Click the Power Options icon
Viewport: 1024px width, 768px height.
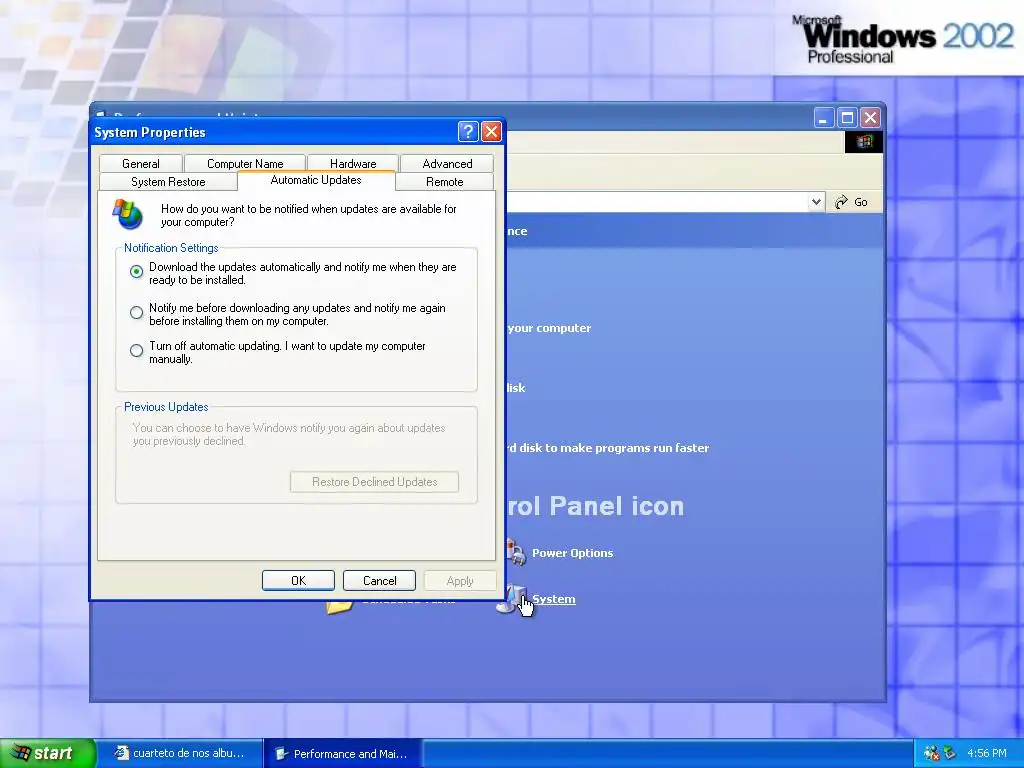click(516, 552)
